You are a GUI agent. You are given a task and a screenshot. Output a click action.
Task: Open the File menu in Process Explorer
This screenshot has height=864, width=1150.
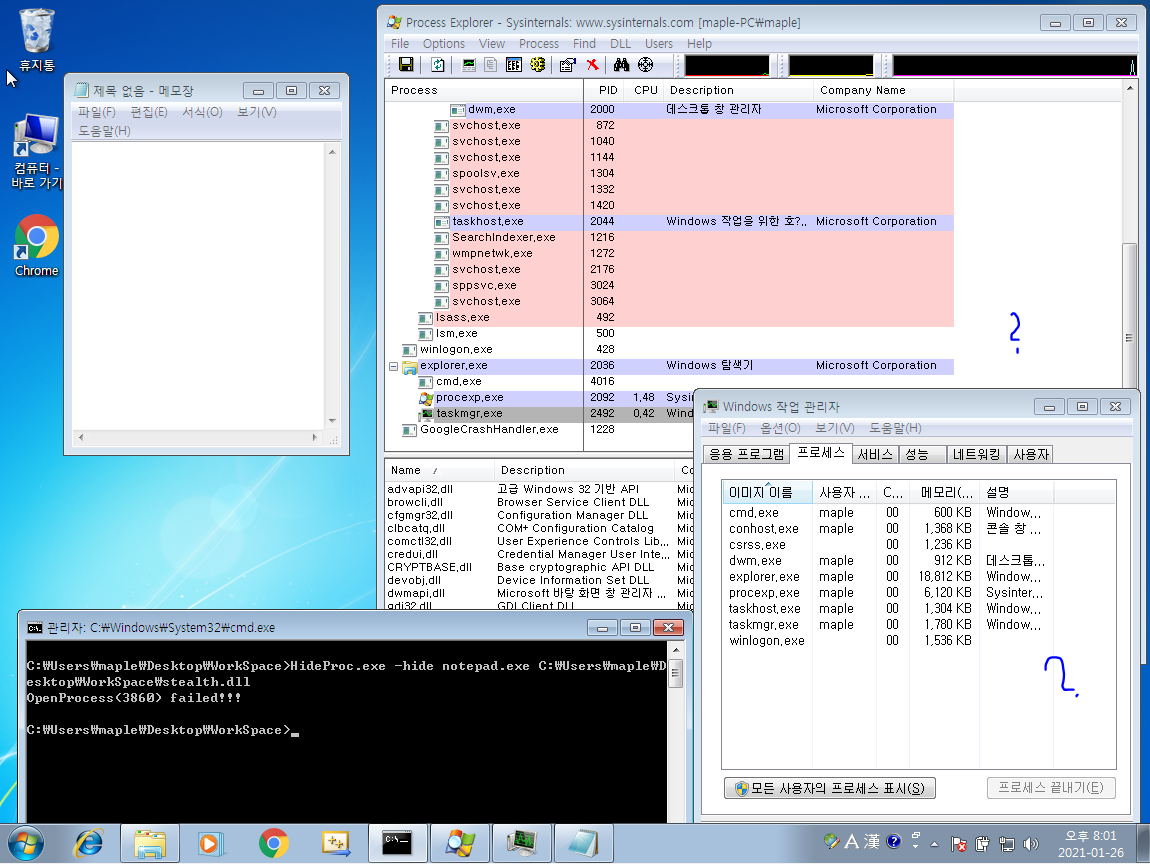[400, 44]
